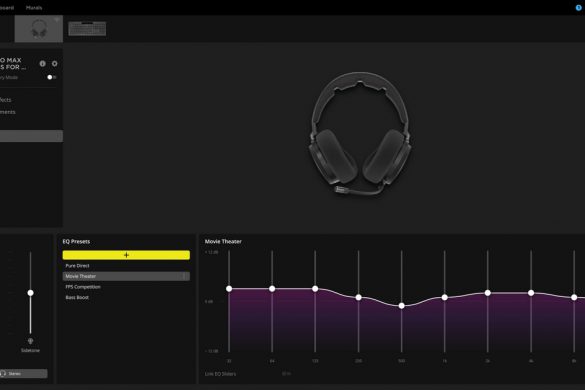Click the Sidetone volume slider handle

[31, 293]
